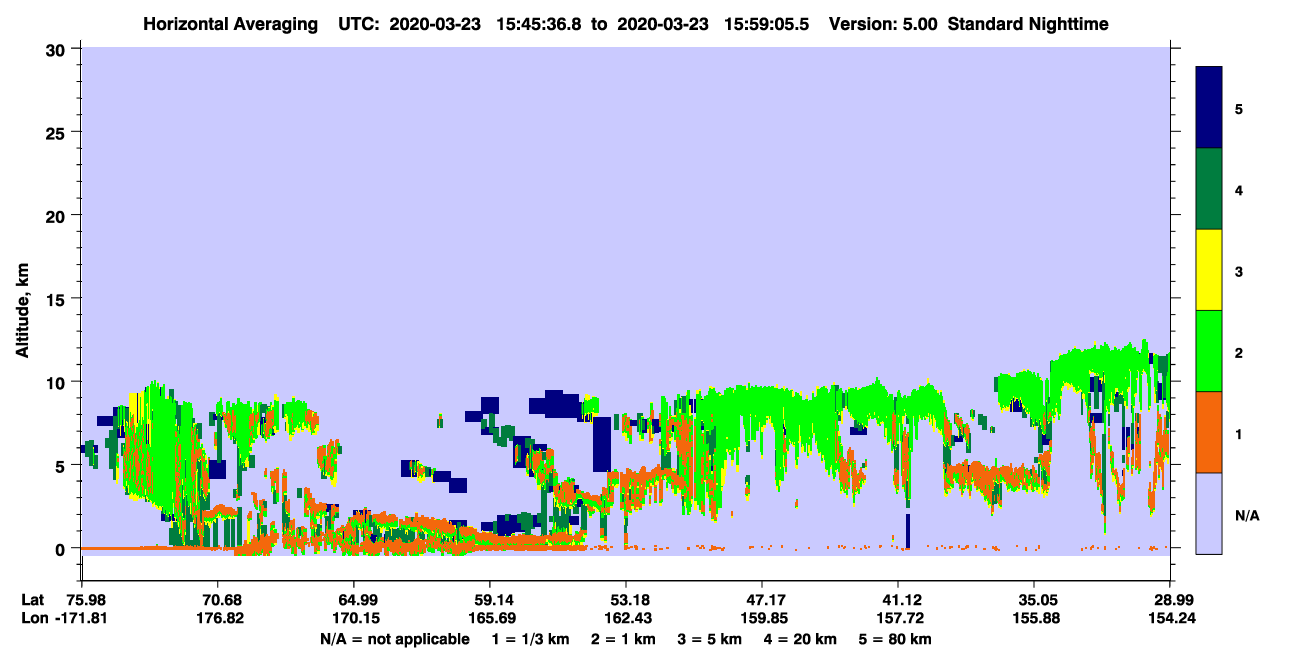Image resolution: width=1300 pixels, height=667 pixels.
Task: Click 'Version: 5.00' in the title
Action: (x=883, y=24)
